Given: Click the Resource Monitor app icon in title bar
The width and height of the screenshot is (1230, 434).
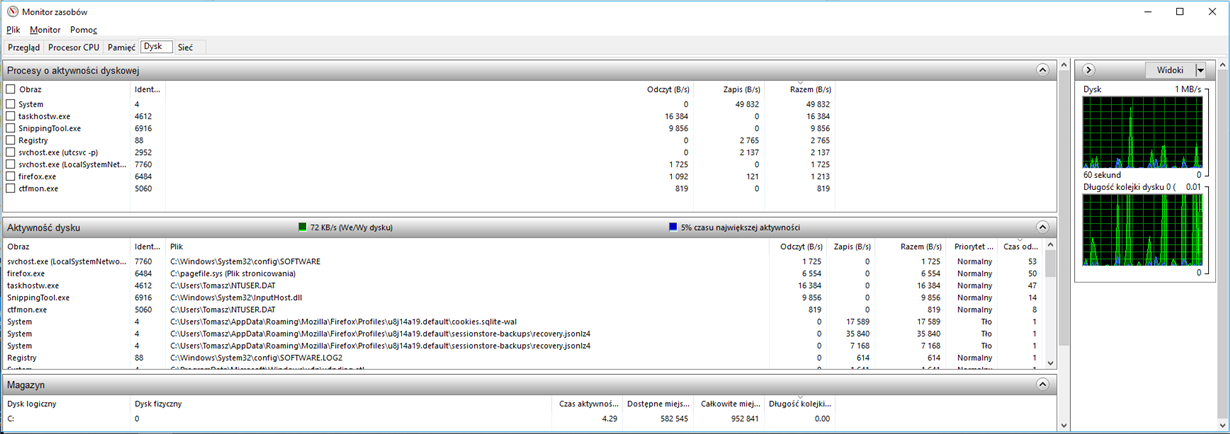Looking at the screenshot, I should [11, 11].
